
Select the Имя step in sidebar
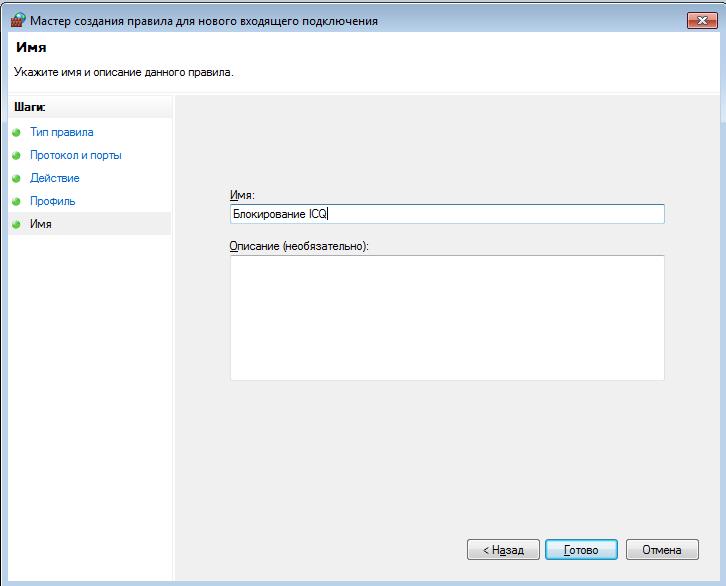coord(41,224)
